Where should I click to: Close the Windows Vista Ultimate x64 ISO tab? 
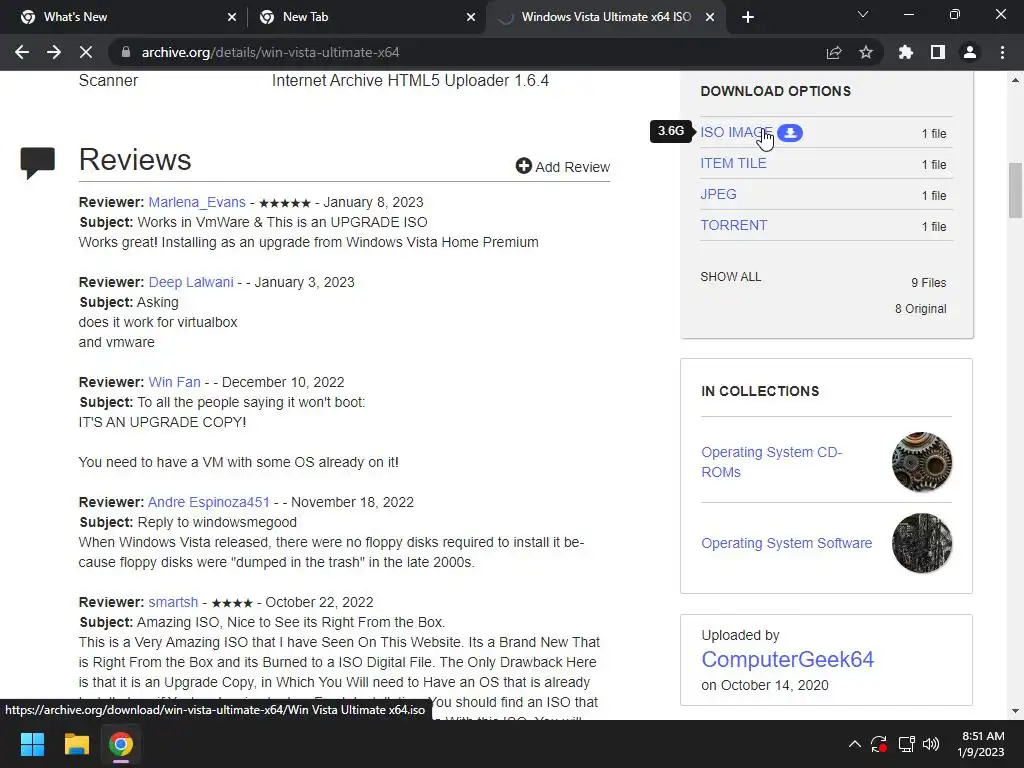pyautogui.click(x=710, y=17)
